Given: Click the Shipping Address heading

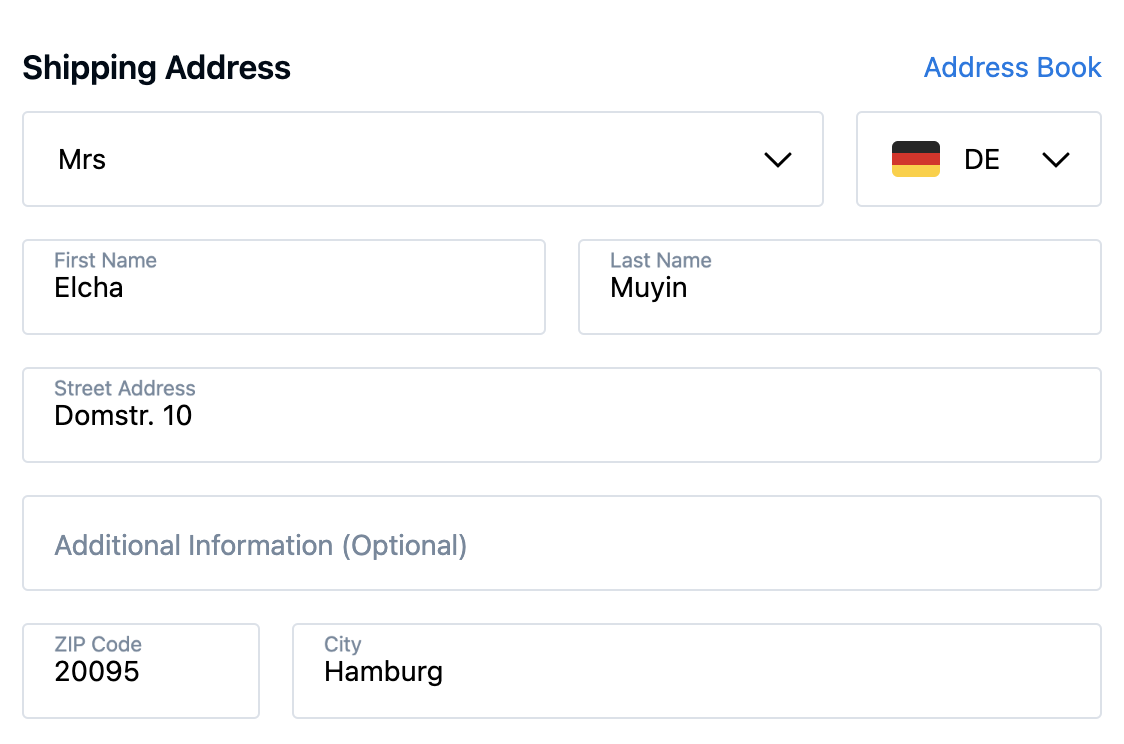Looking at the screenshot, I should (156, 68).
